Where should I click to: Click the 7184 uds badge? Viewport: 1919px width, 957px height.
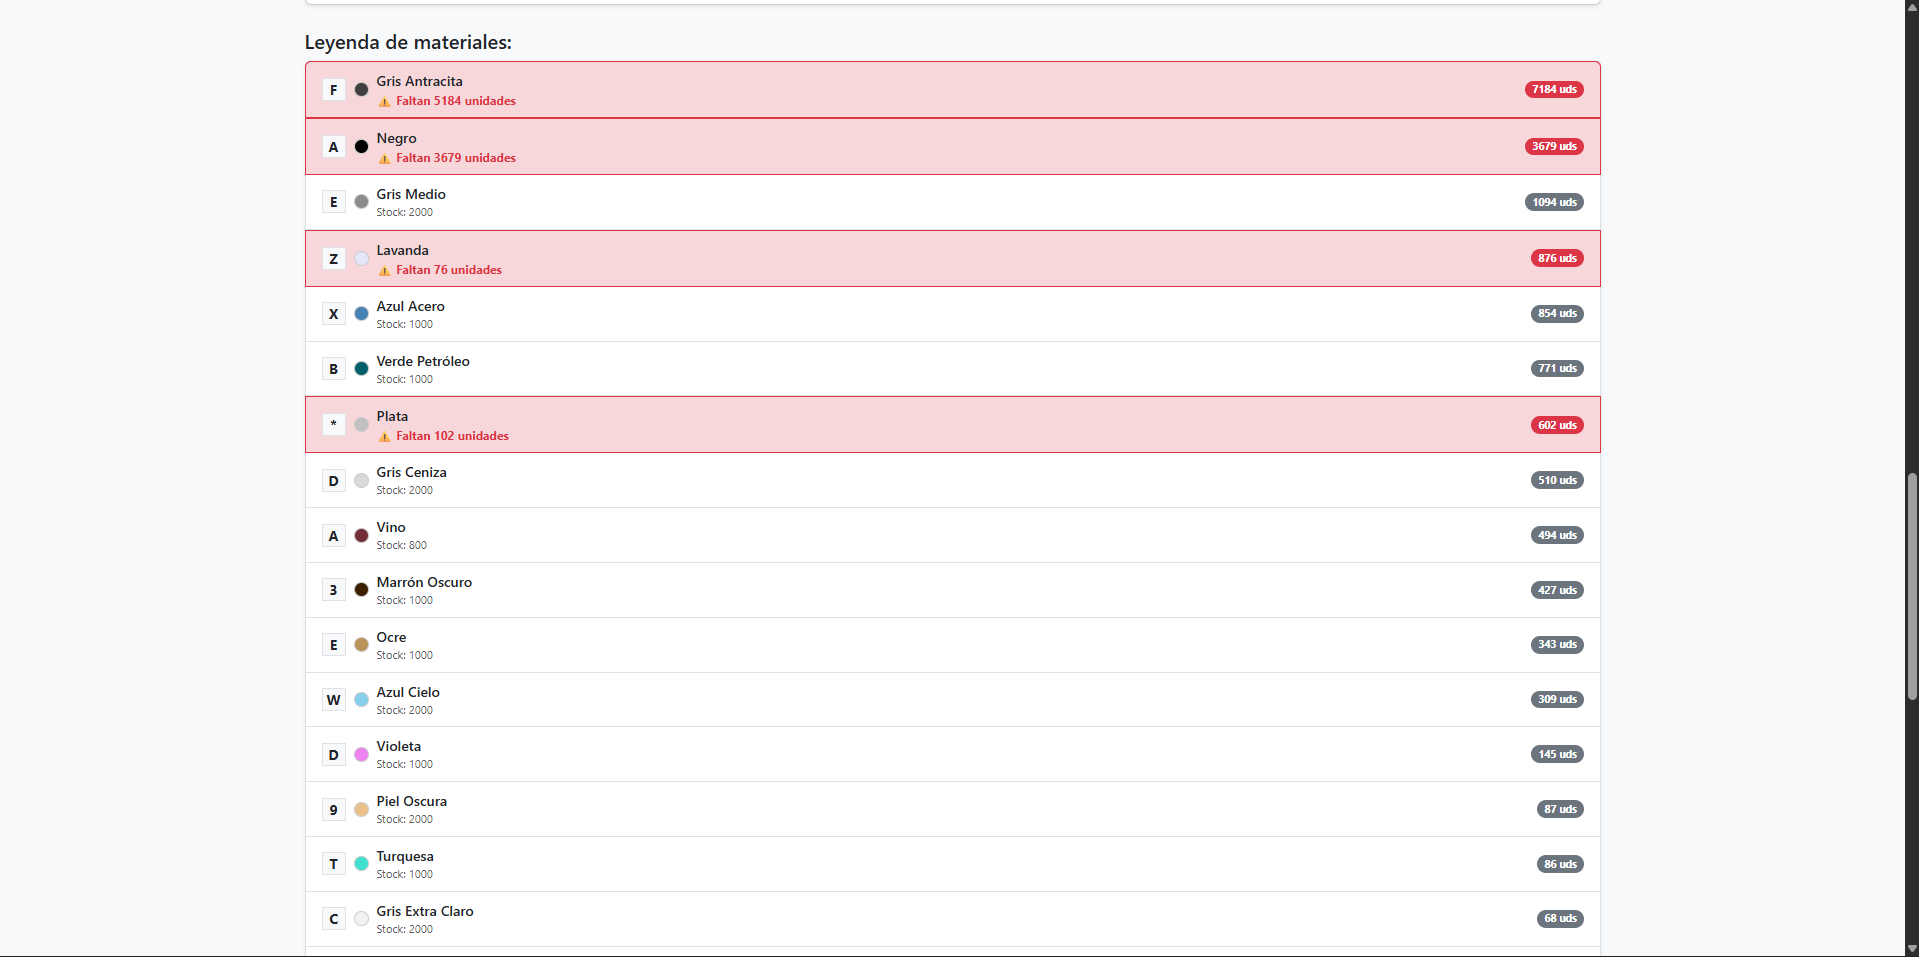pyautogui.click(x=1554, y=90)
